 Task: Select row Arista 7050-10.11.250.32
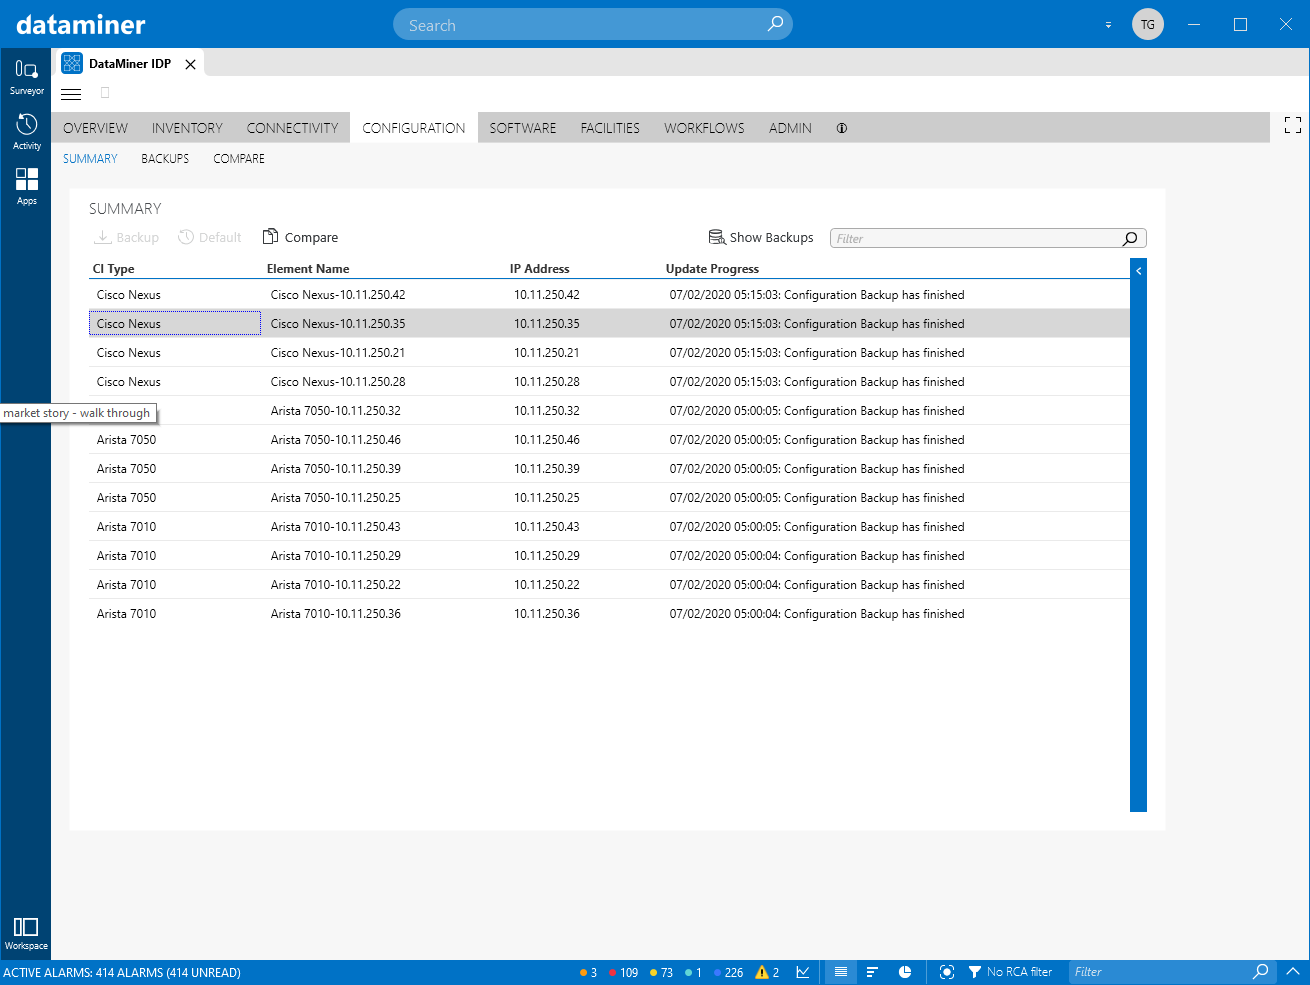[609, 411]
